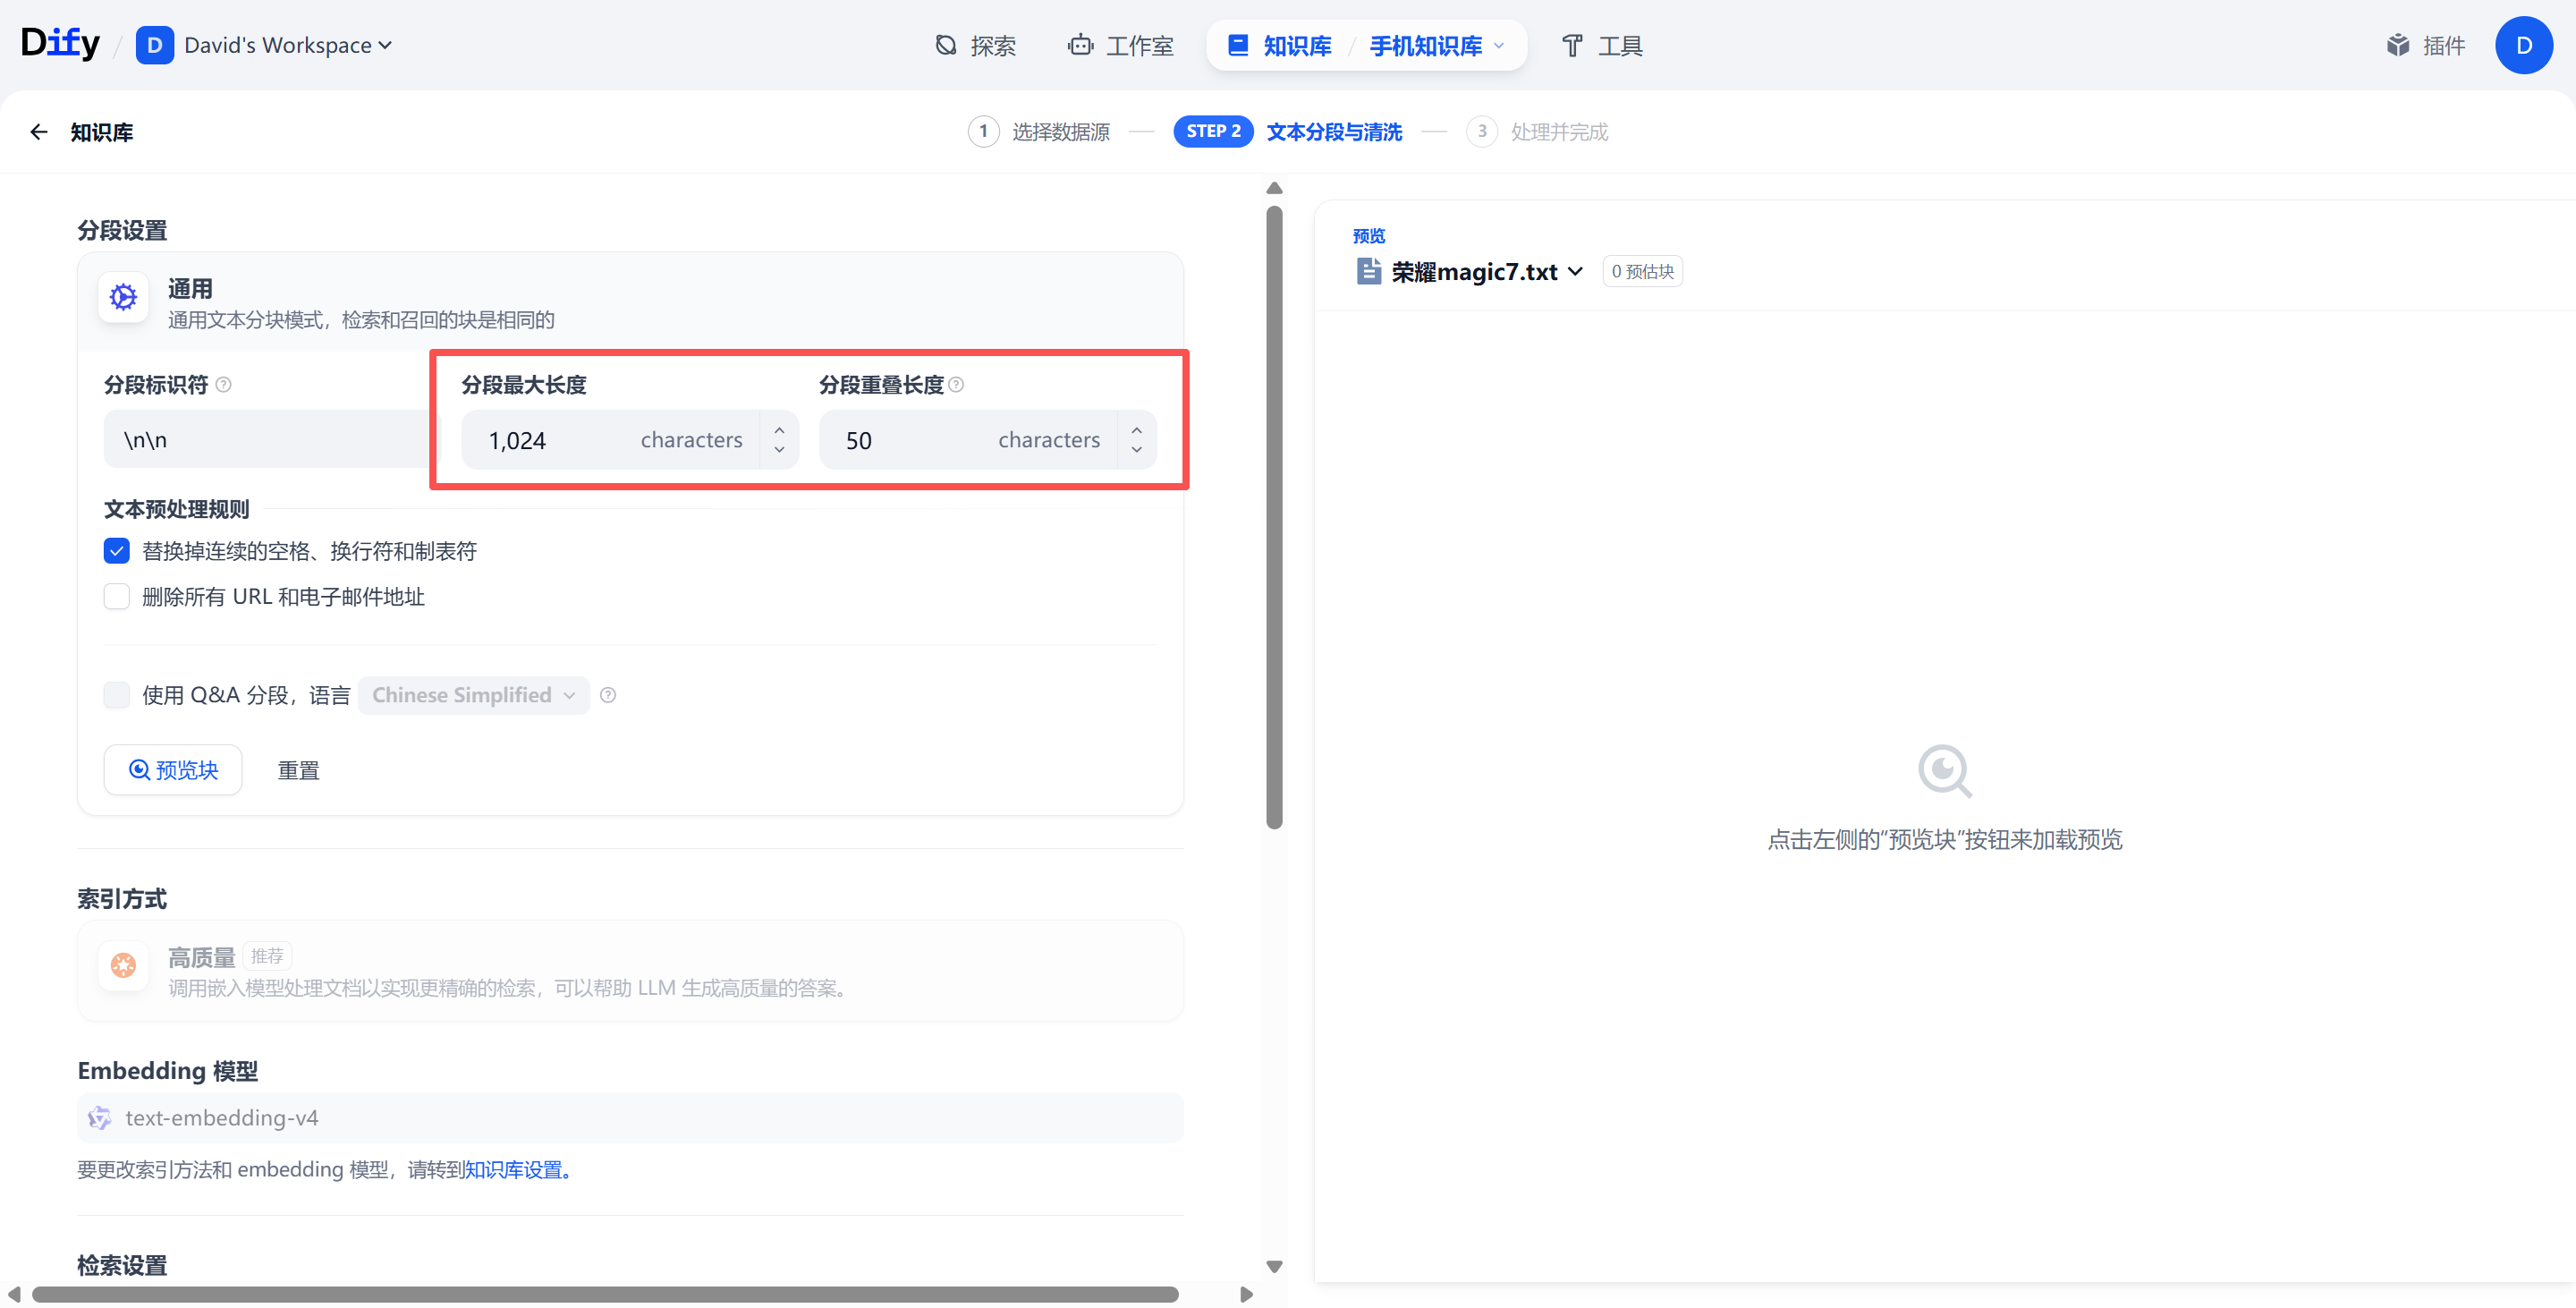Follow the 知识库设置 link
The width and height of the screenshot is (2576, 1308).
coord(516,1170)
